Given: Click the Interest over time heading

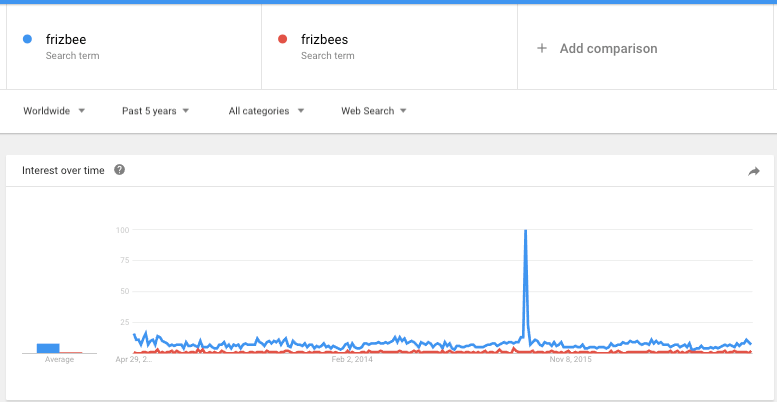Looking at the screenshot, I should point(63,171).
